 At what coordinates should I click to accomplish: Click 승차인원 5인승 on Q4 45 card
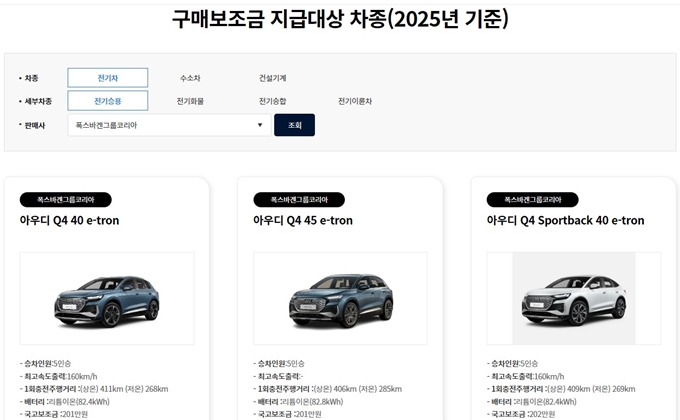[x=279, y=364]
